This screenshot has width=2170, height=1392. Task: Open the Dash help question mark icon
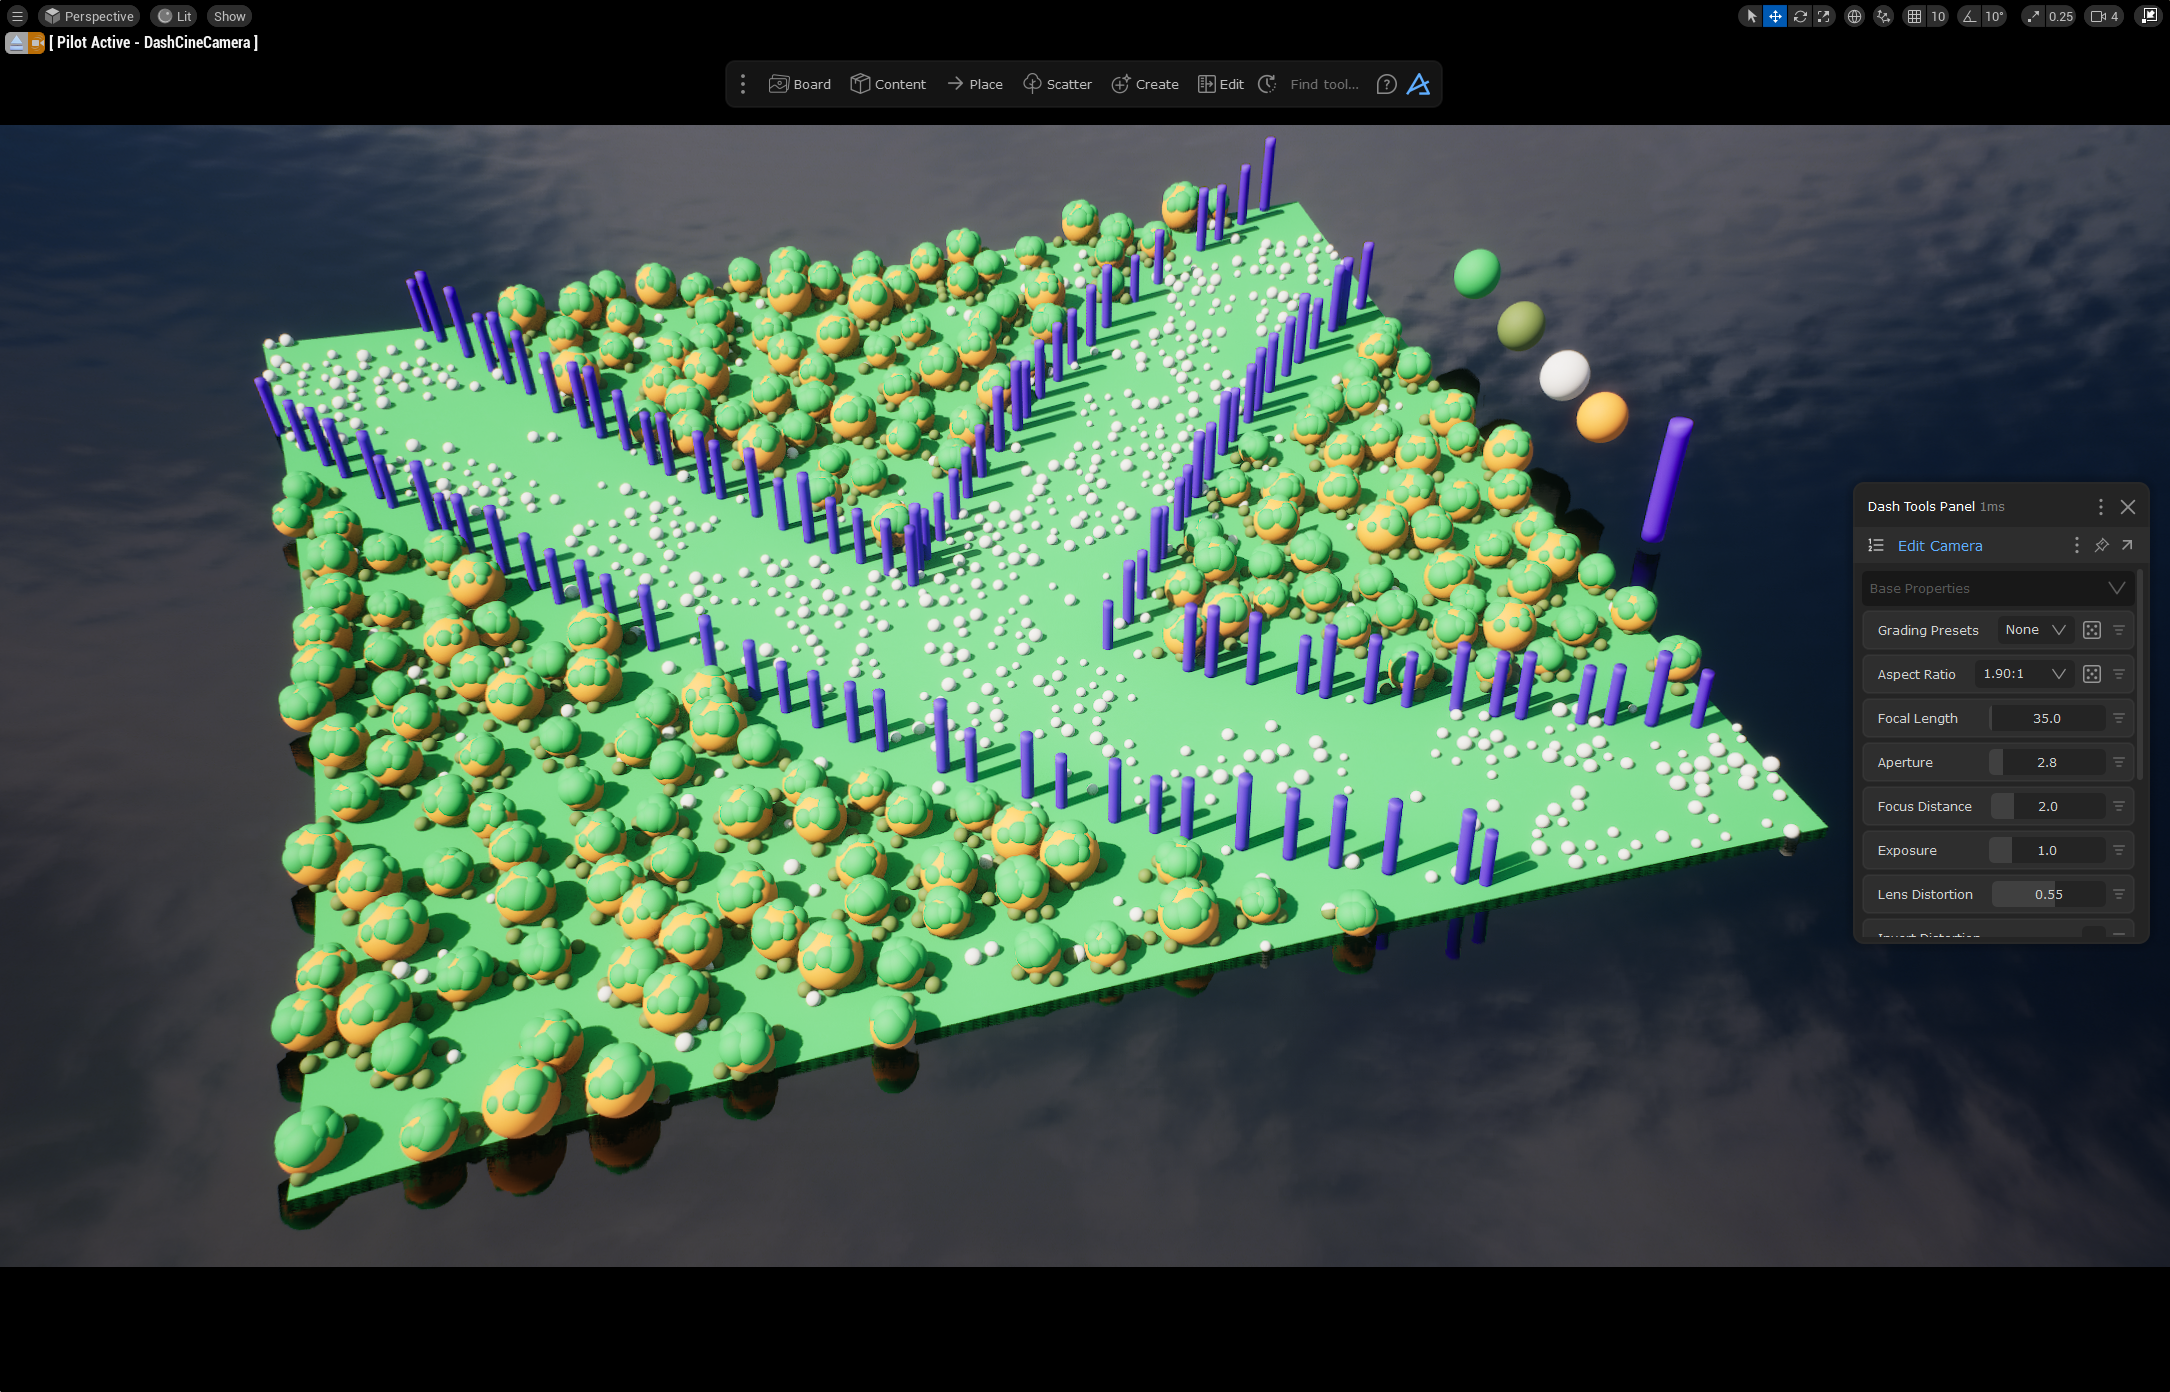(1386, 84)
